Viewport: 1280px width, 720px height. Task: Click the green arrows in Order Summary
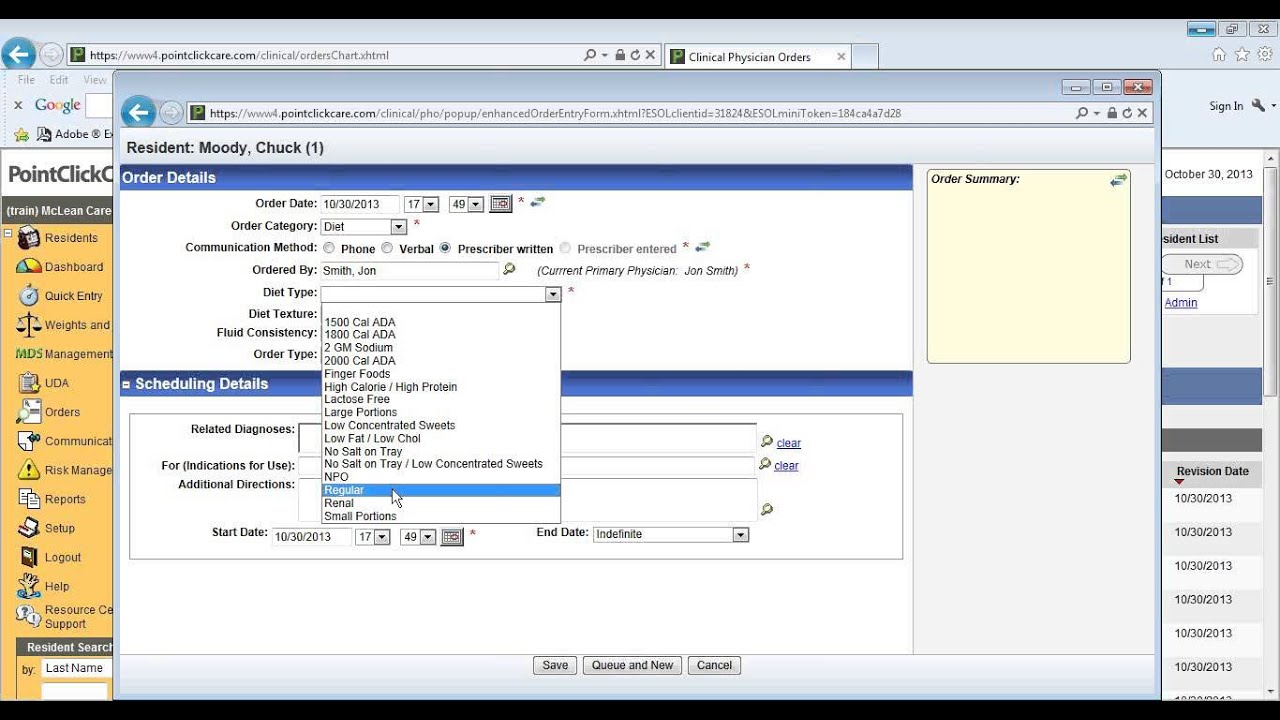tap(1118, 180)
